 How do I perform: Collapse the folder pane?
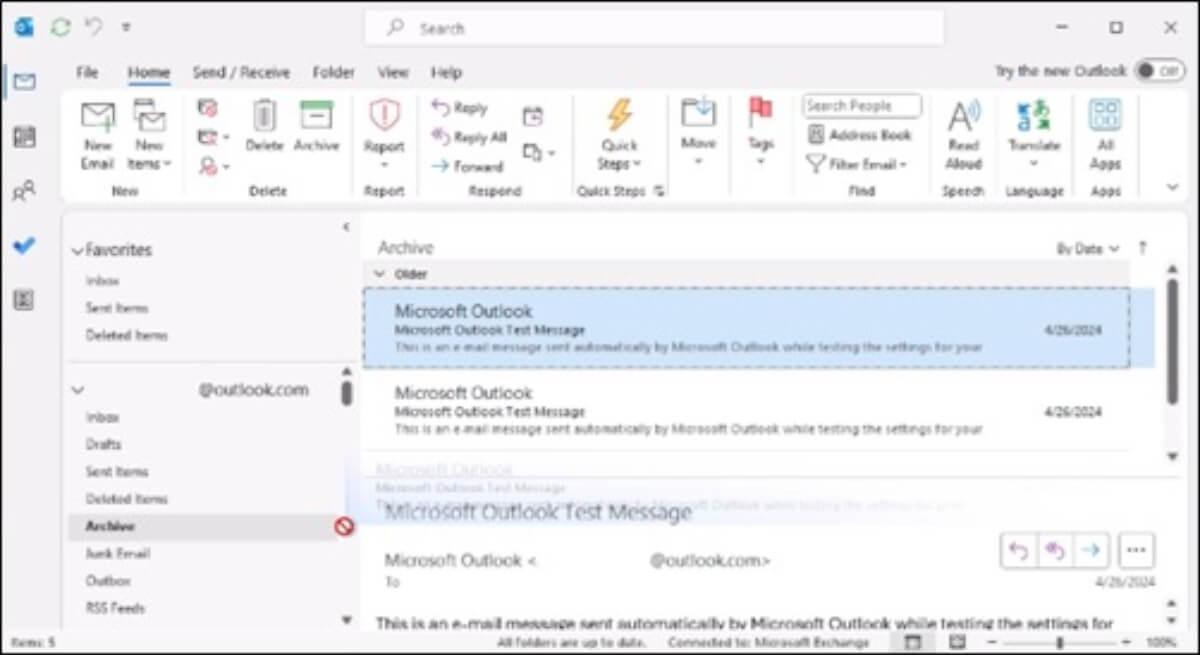pos(346,227)
